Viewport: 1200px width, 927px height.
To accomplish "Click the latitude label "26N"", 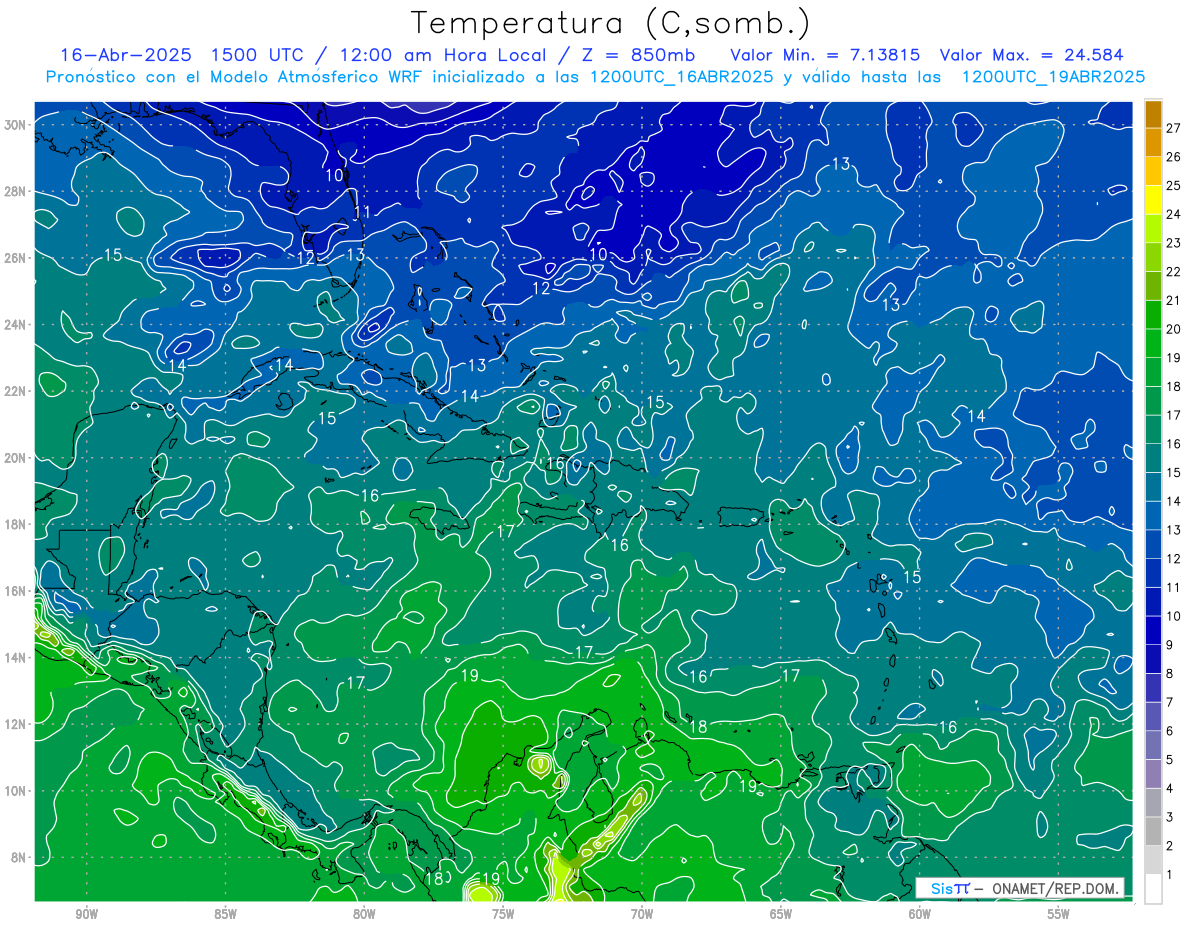I will coord(15,258).
